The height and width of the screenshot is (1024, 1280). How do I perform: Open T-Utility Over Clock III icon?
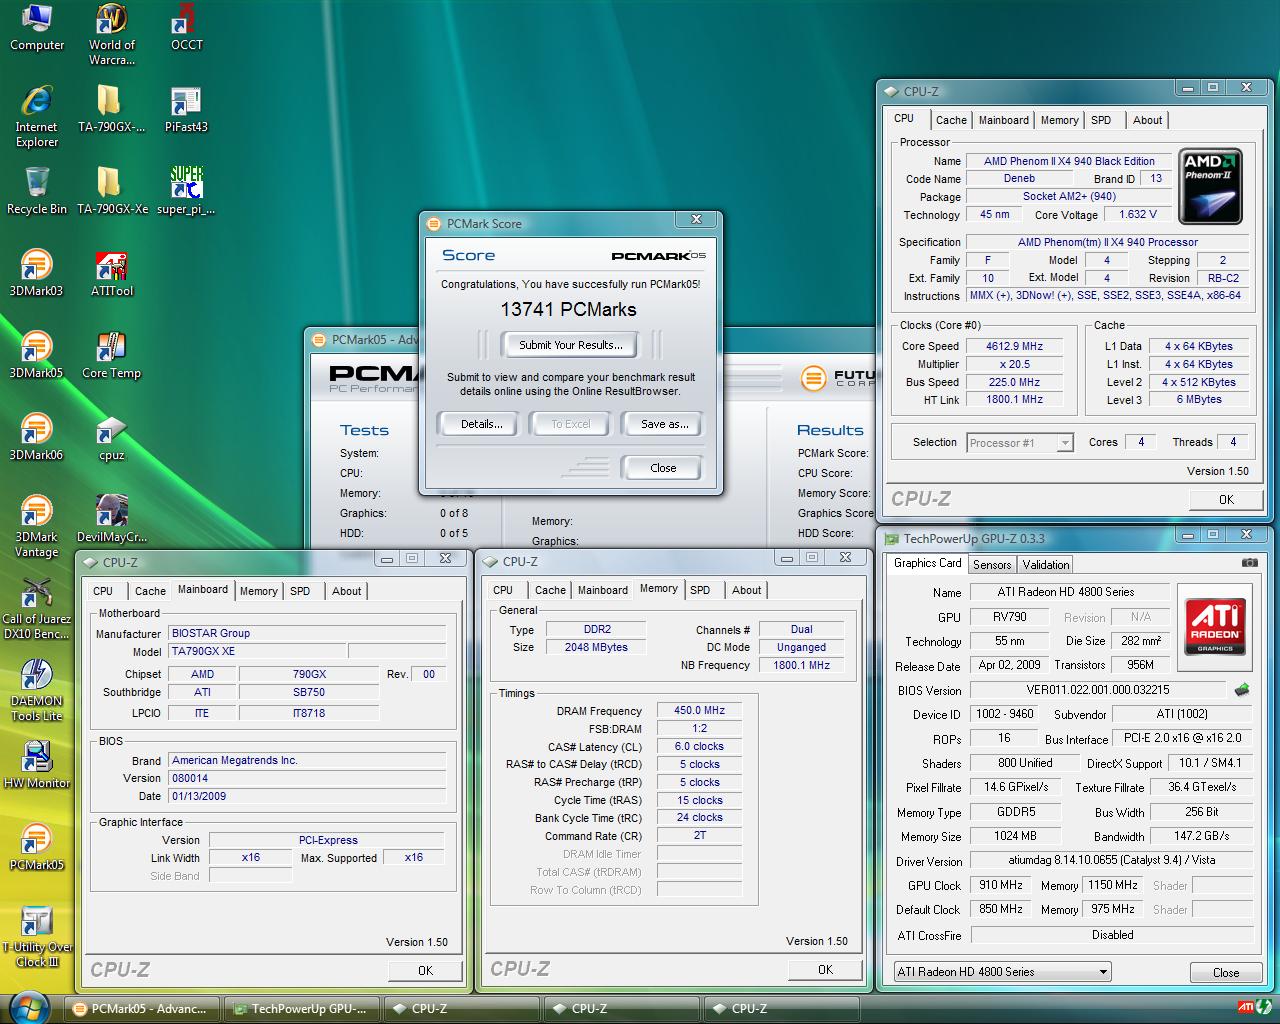pyautogui.click(x=36, y=936)
